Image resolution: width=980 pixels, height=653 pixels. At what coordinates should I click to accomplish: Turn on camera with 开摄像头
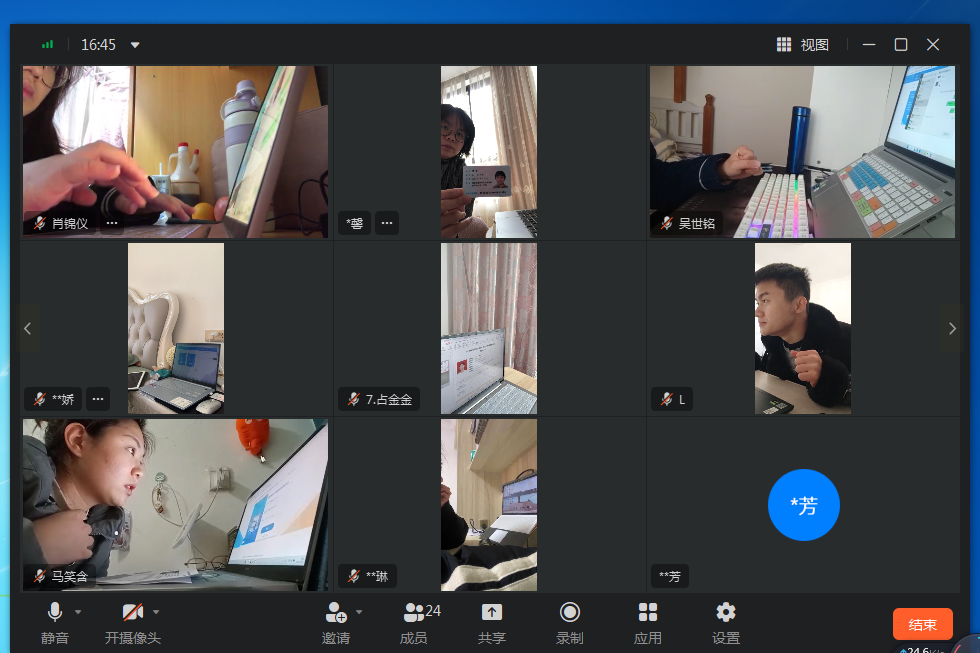click(132, 621)
